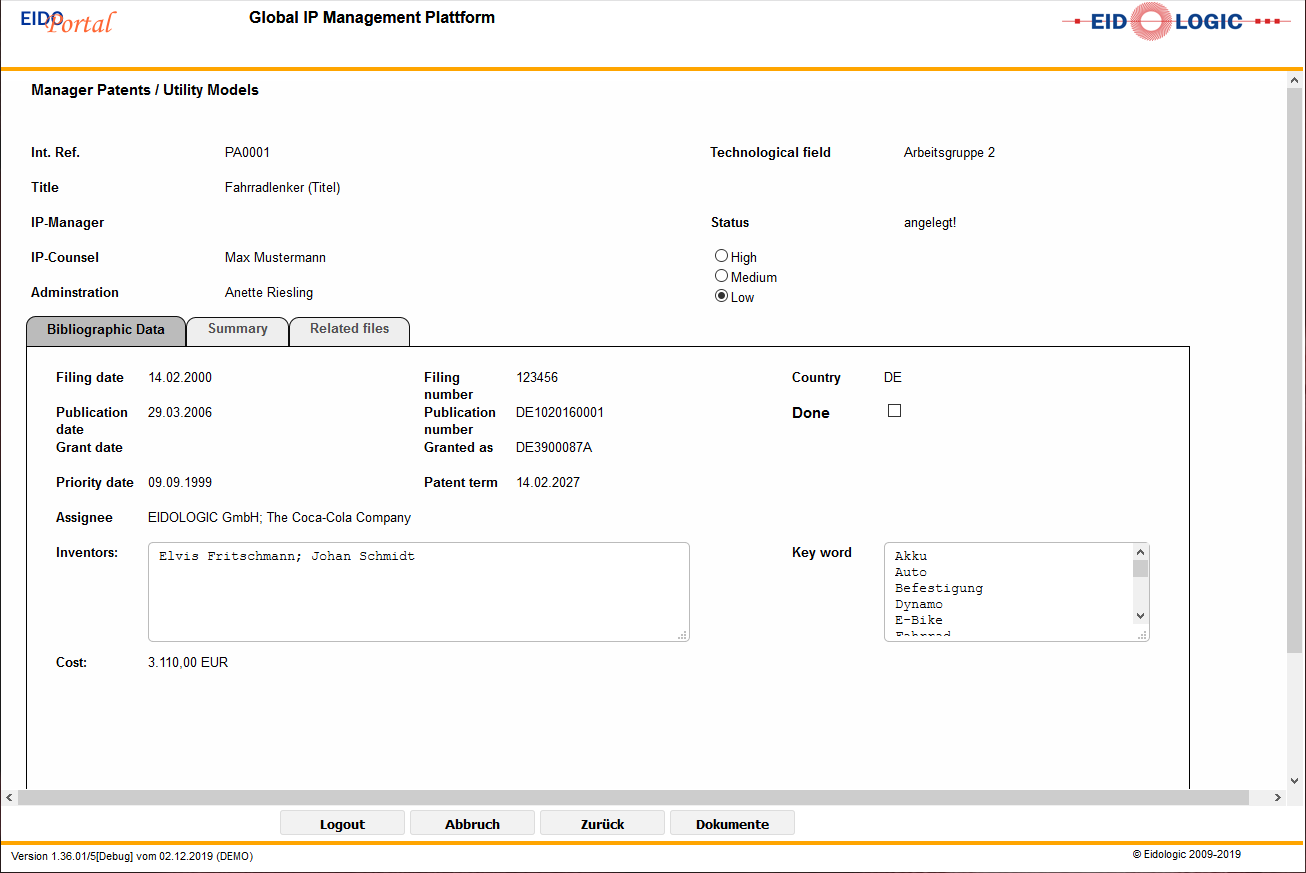Viewport: 1306px width, 873px height.
Task: Click version info text in footer
Action: (x=132, y=856)
